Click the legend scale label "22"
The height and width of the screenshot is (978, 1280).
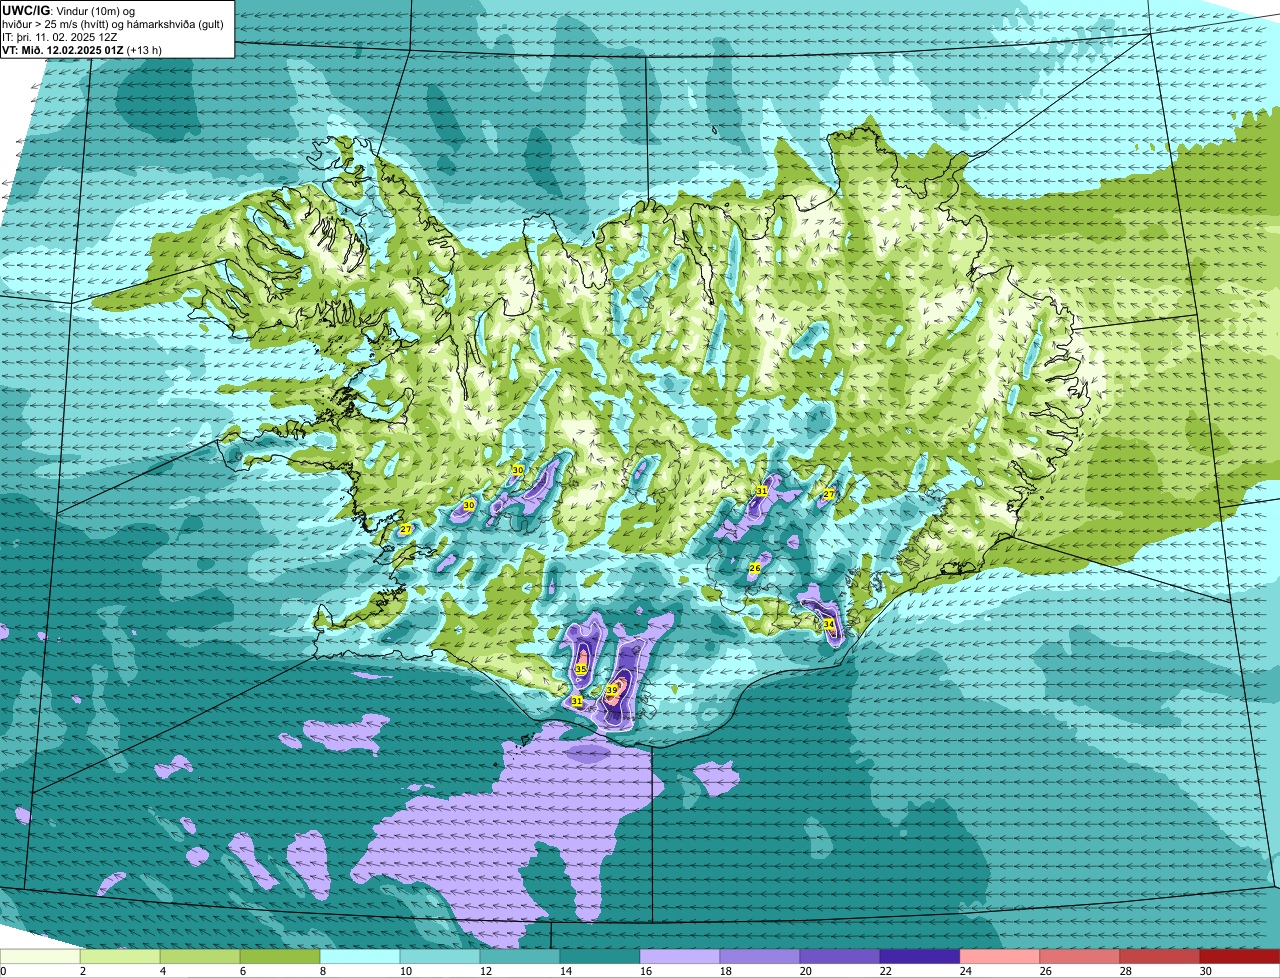(886, 971)
